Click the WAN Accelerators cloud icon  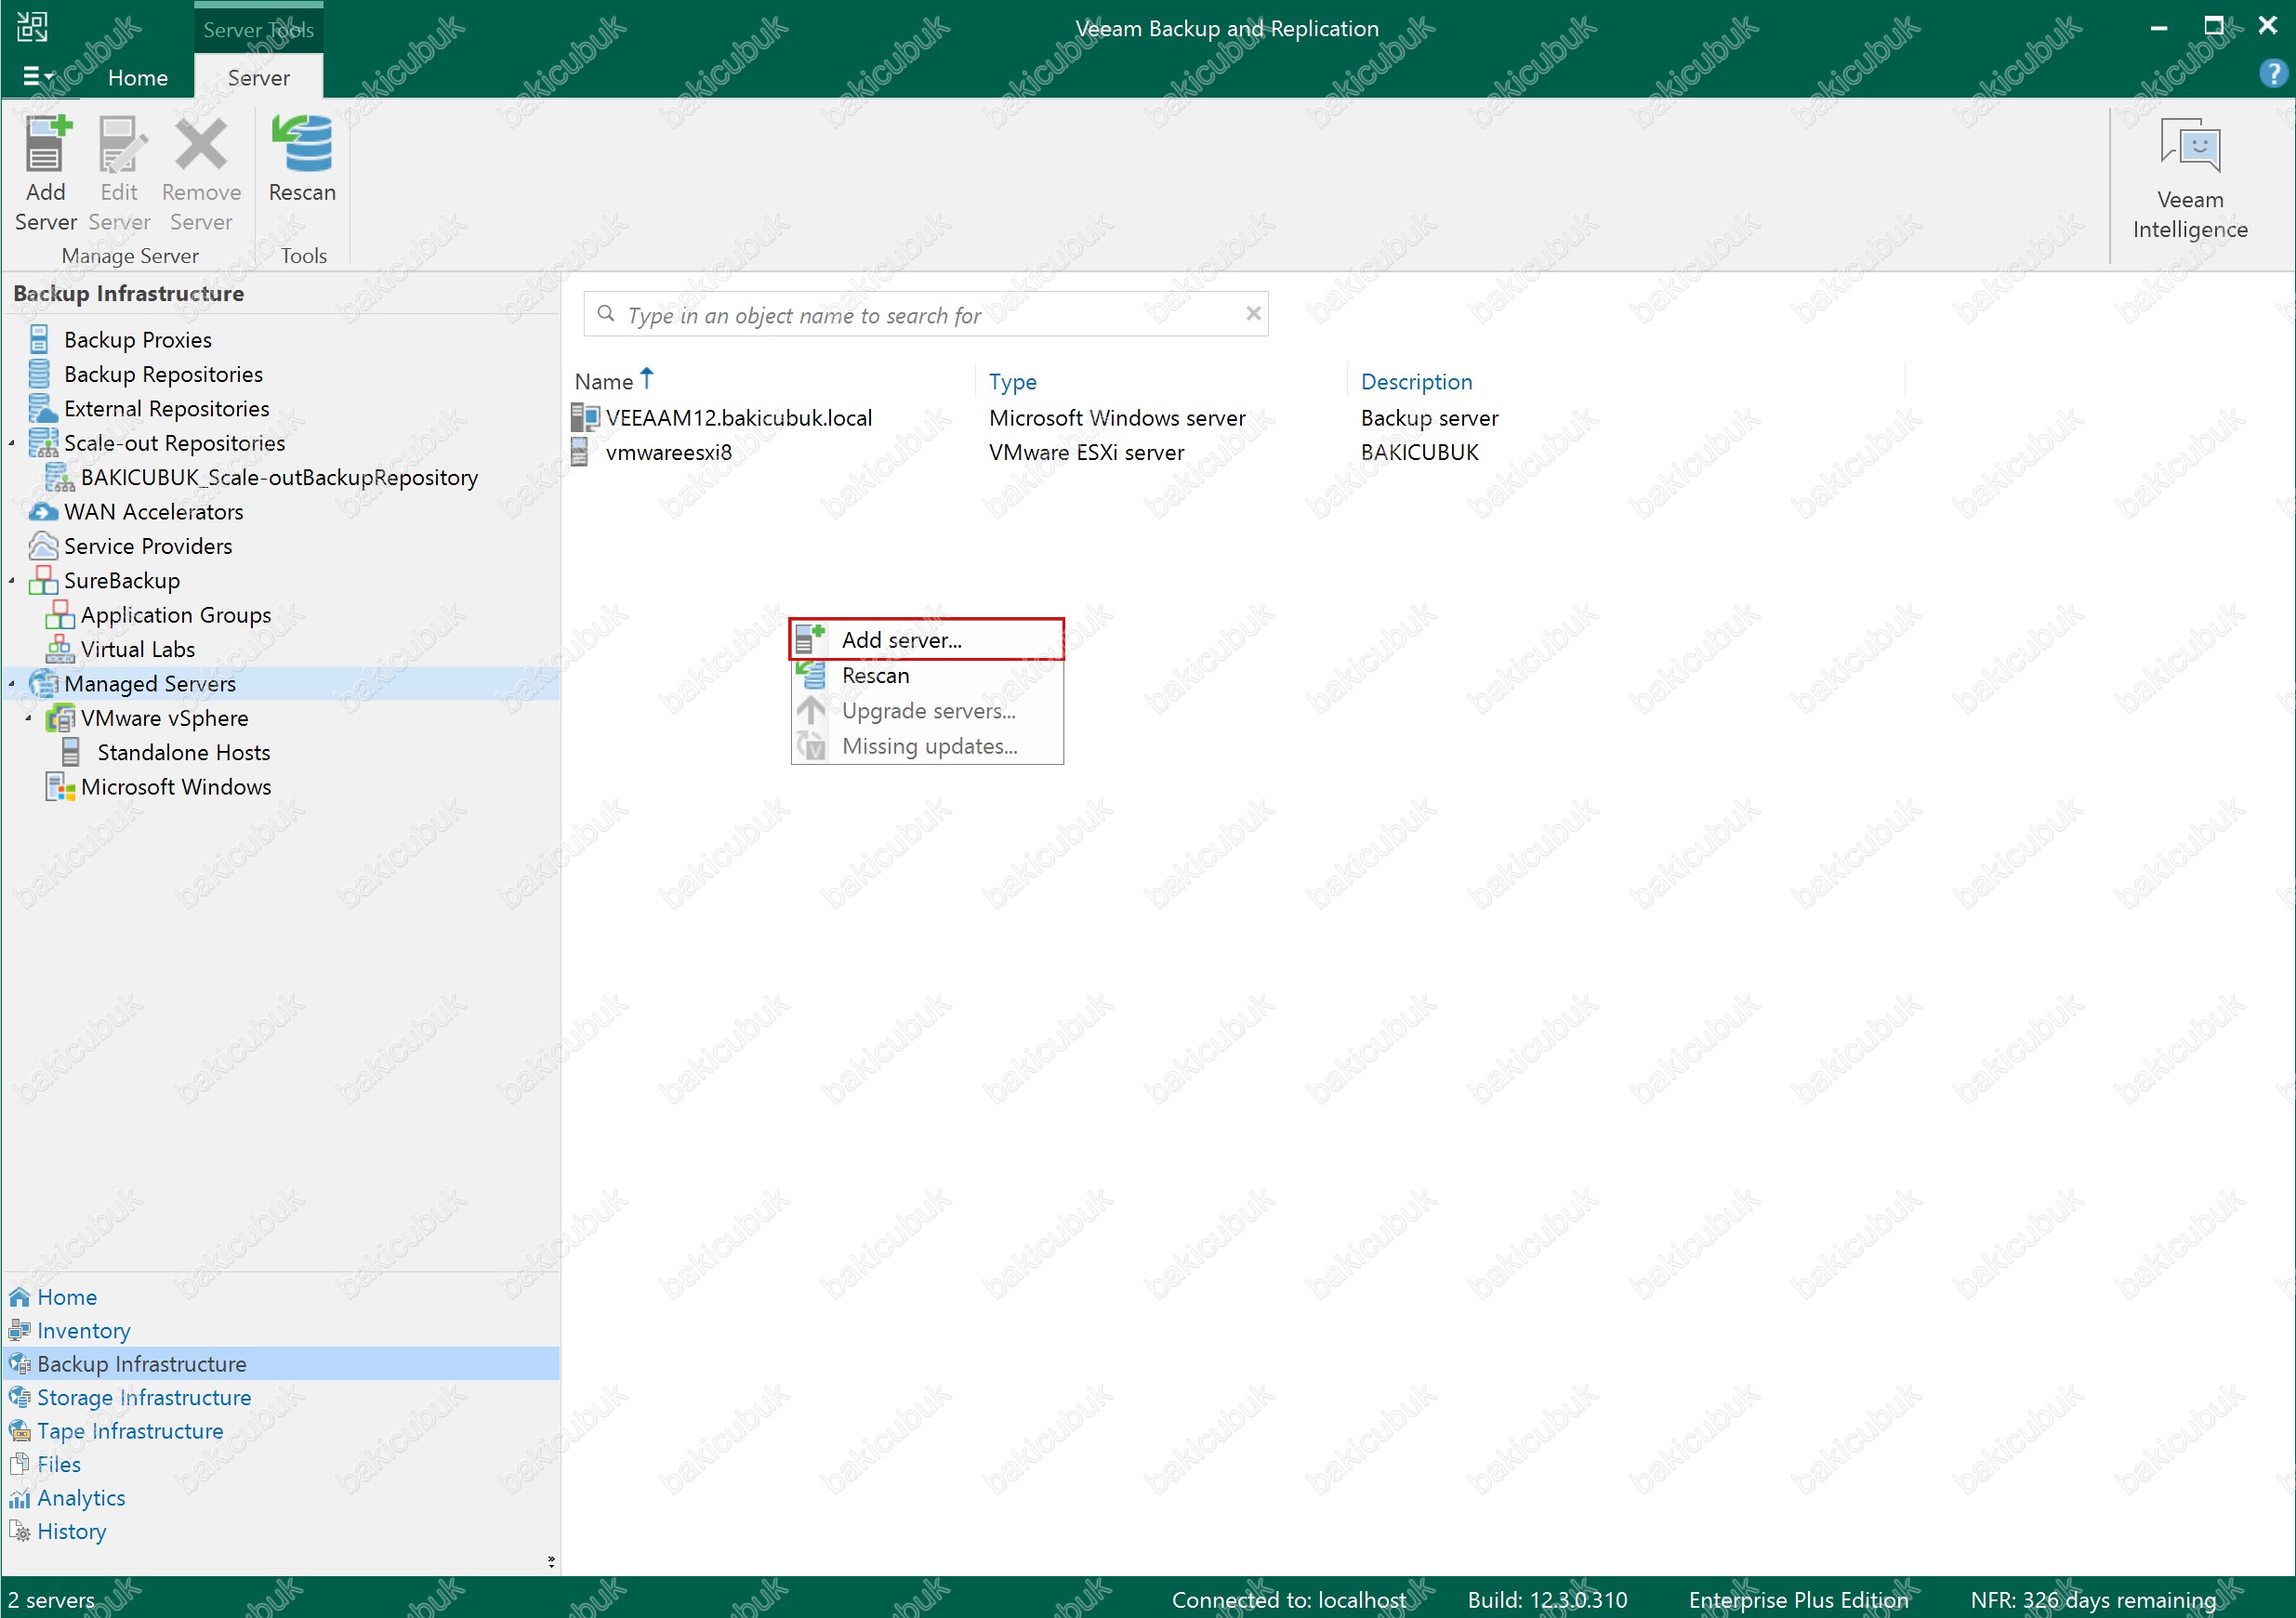[x=43, y=511]
